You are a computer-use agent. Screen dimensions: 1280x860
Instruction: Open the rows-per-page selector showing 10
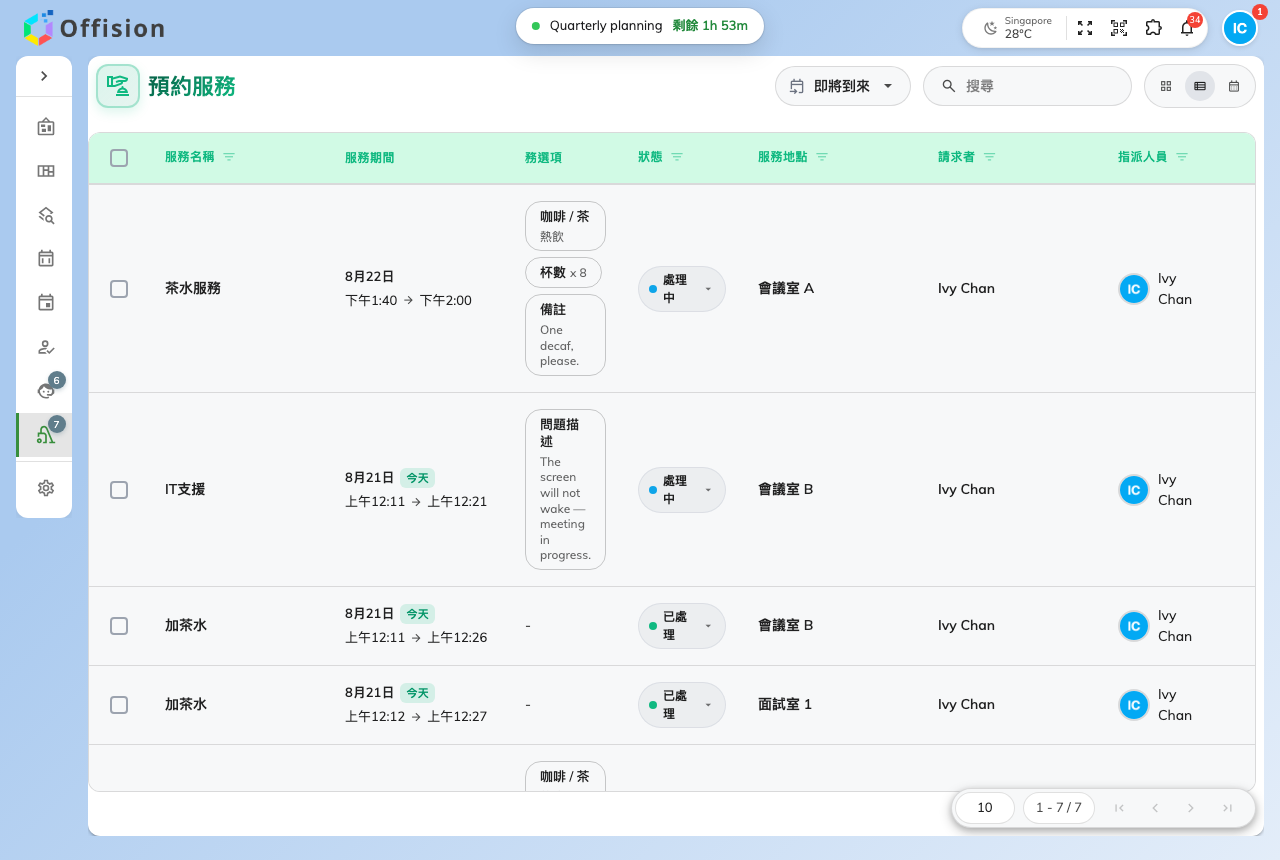click(985, 808)
